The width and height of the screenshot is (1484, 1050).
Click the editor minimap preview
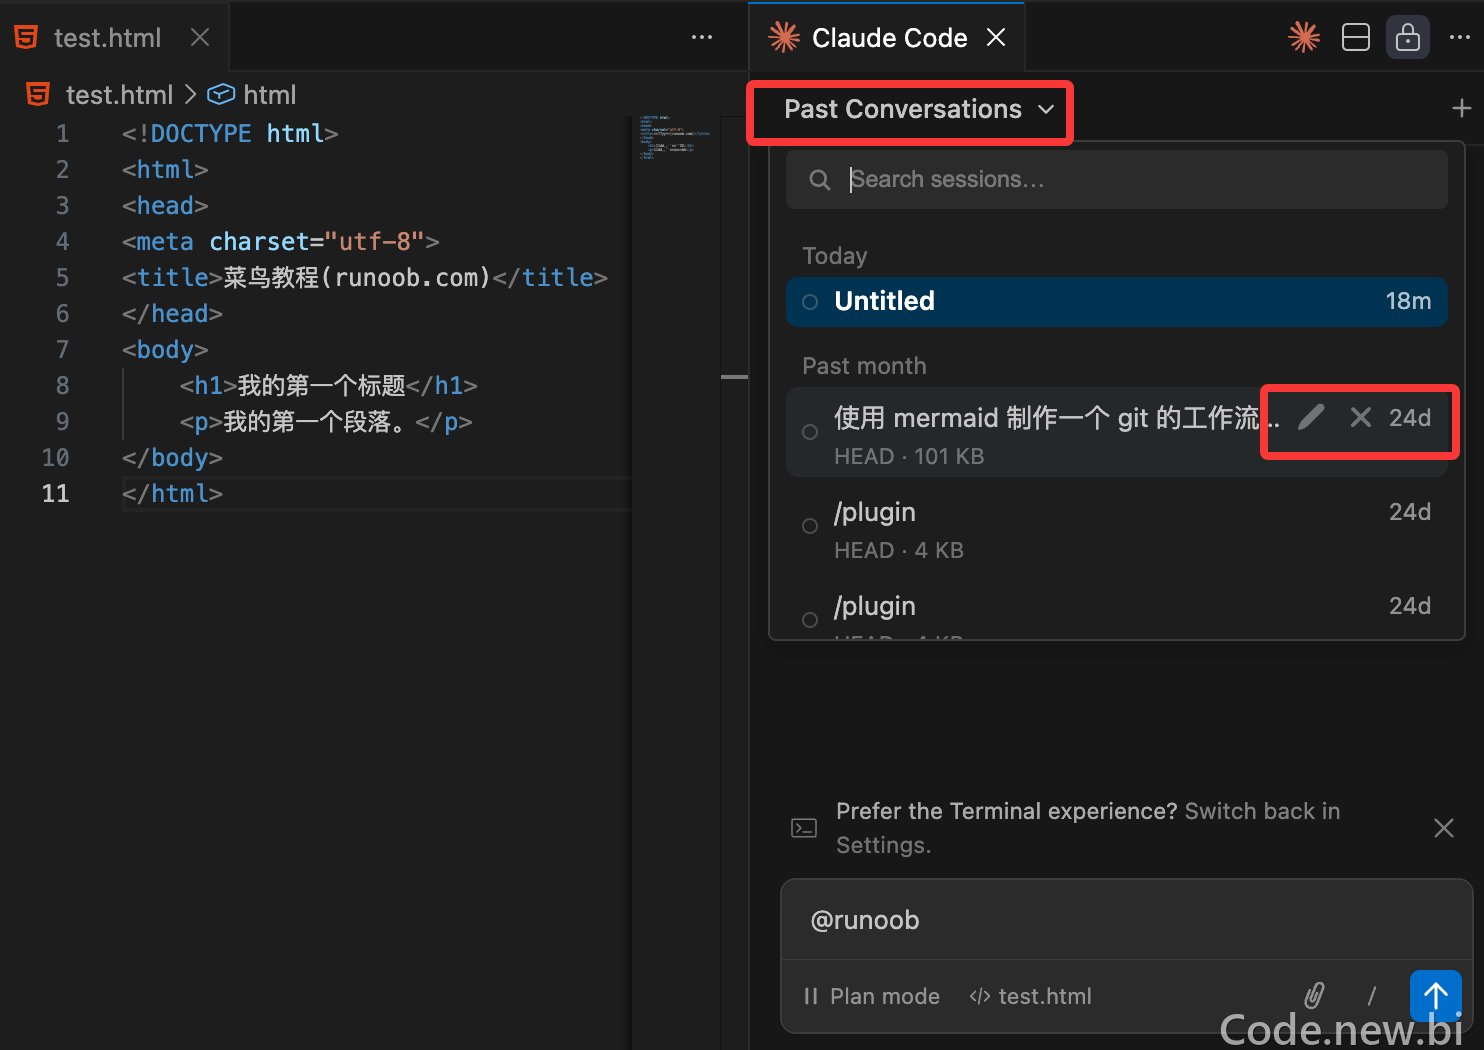(x=676, y=138)
